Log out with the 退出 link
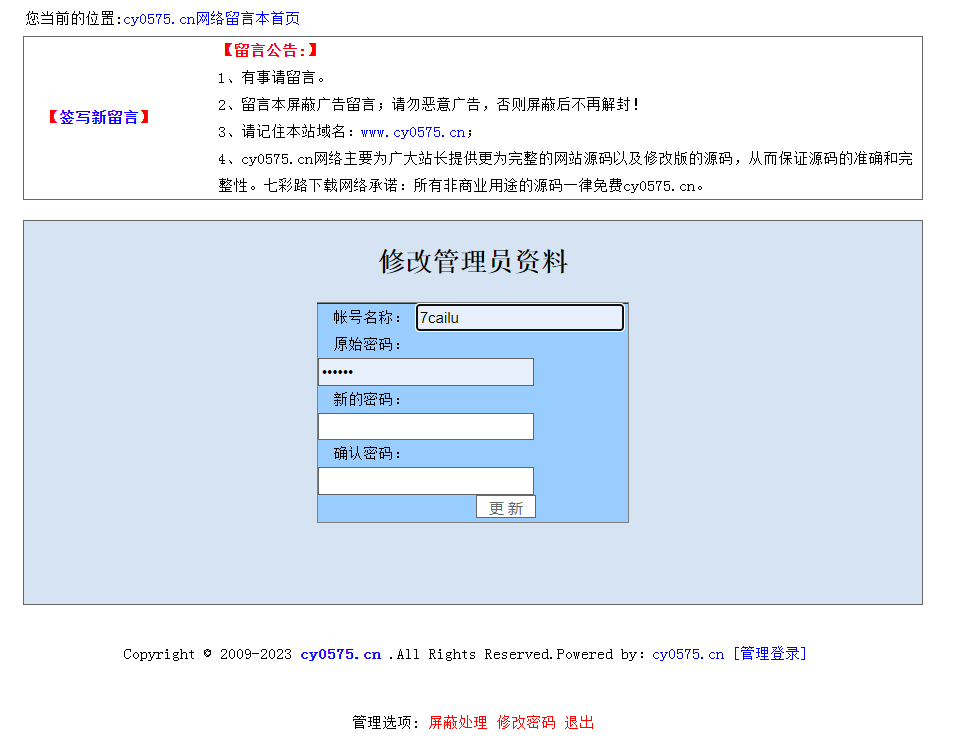 pyautogui.click(x=579, y=723)
